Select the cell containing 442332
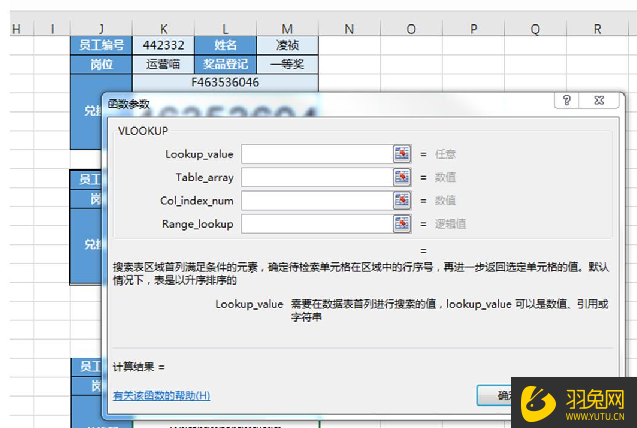The image size is (637, 428). coord(163,45)
